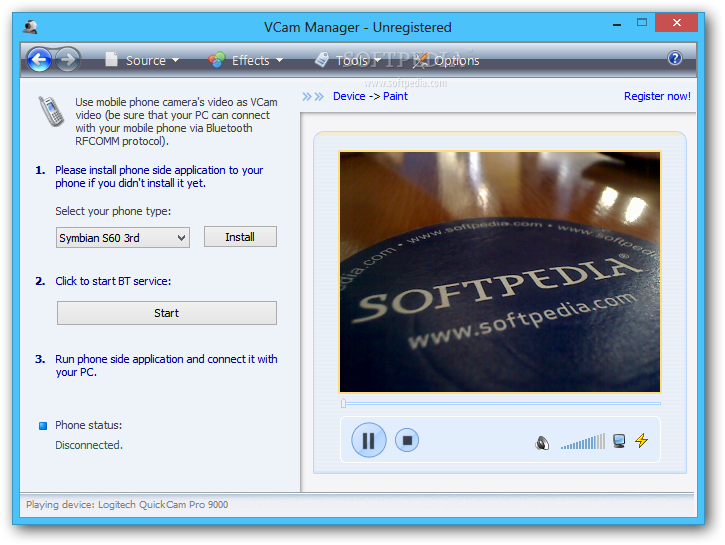Image resolution: width=725 pixels, height=545 pixels.
Task: Open the Effects menu
Action: pos(246,60)
